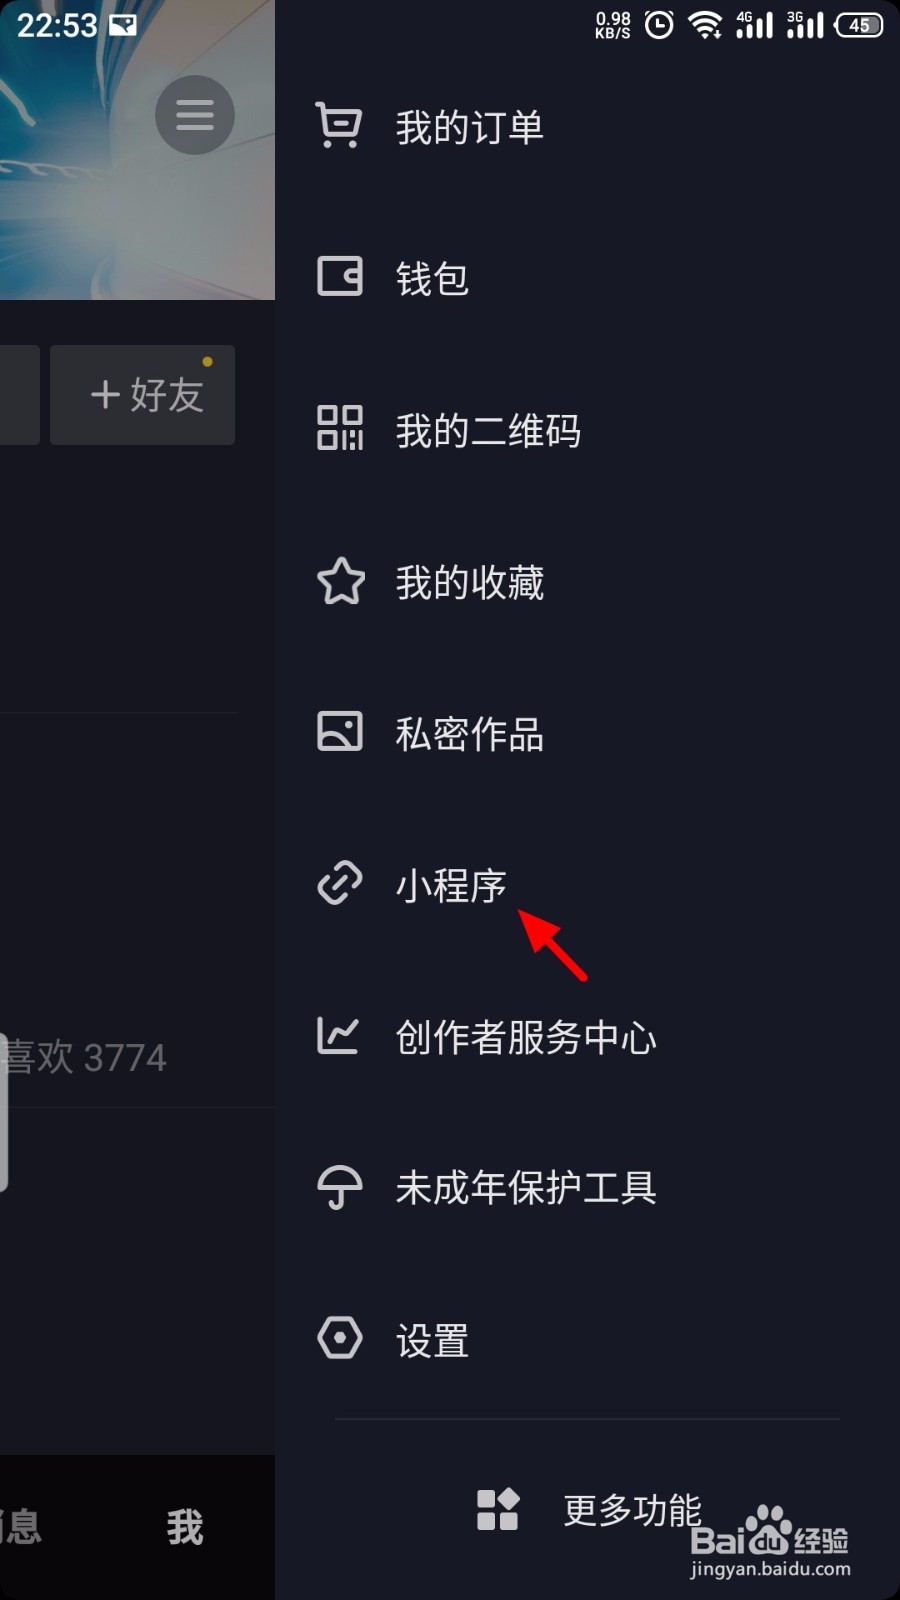The width and height of the screenshot is (900, 1600).
Task: Switch to the 我 bottom tab
Action: [x=185, y=1527]
